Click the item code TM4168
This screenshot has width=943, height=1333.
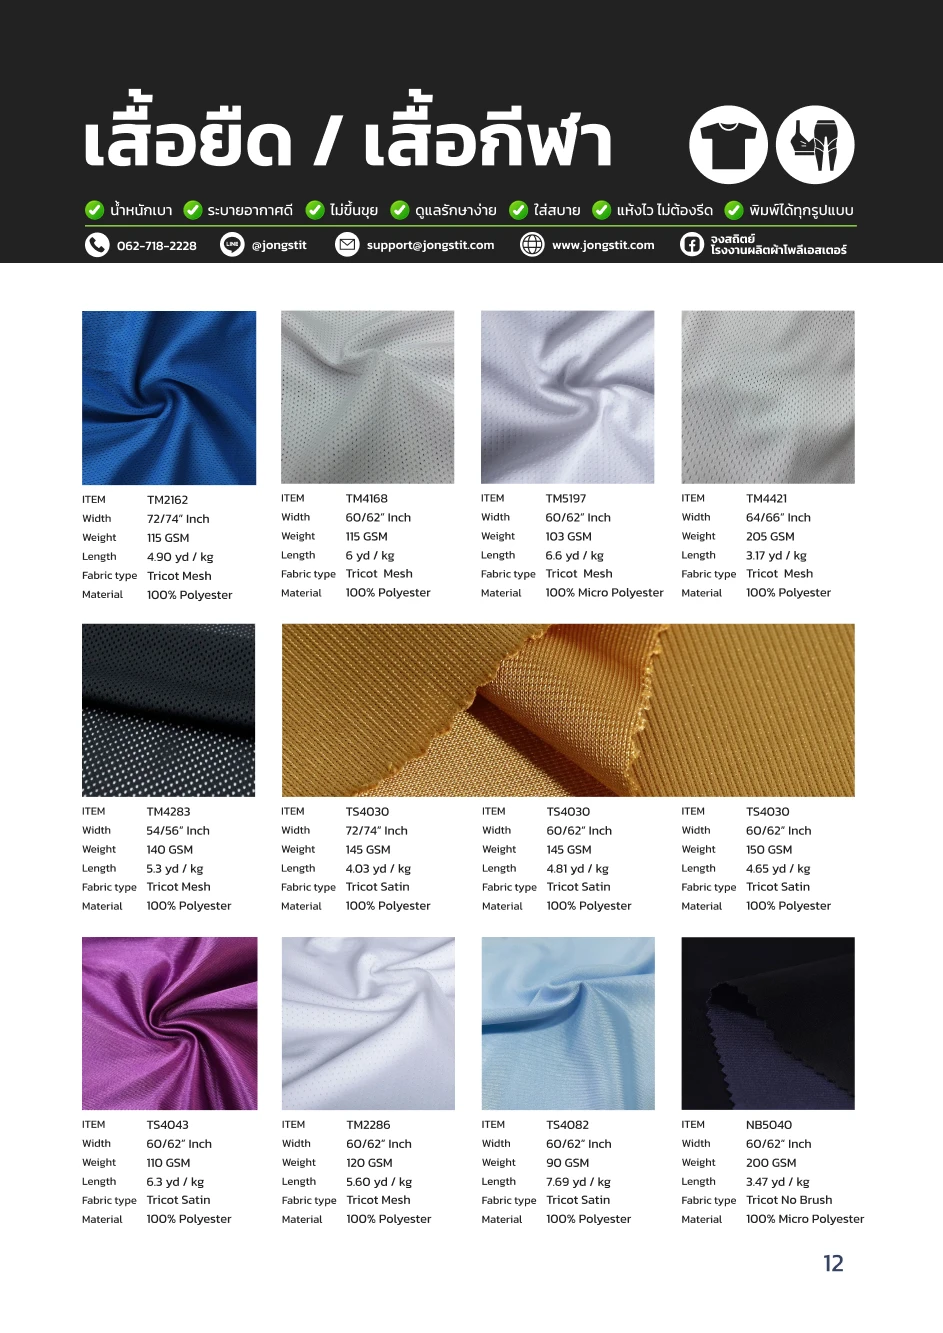point(367,498)
